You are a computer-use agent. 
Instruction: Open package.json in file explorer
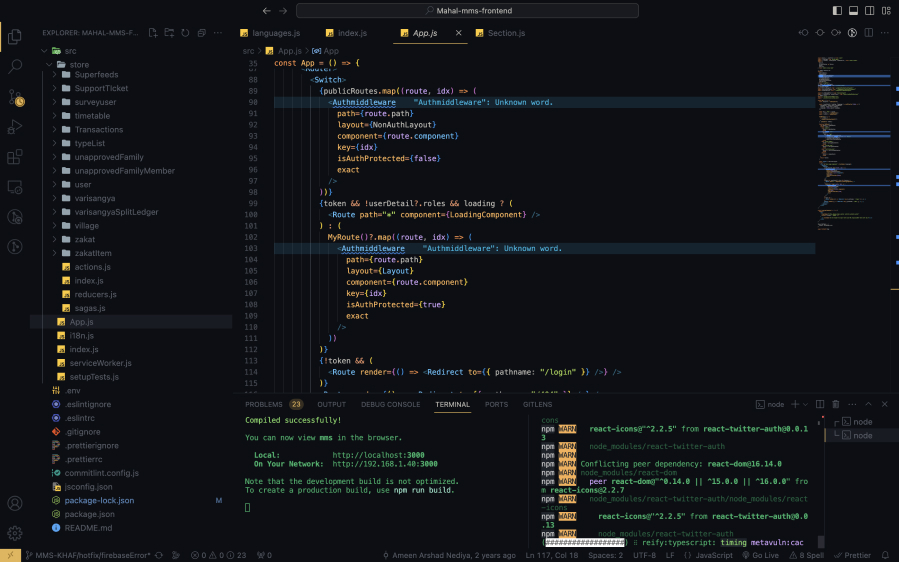pos(89,514)
